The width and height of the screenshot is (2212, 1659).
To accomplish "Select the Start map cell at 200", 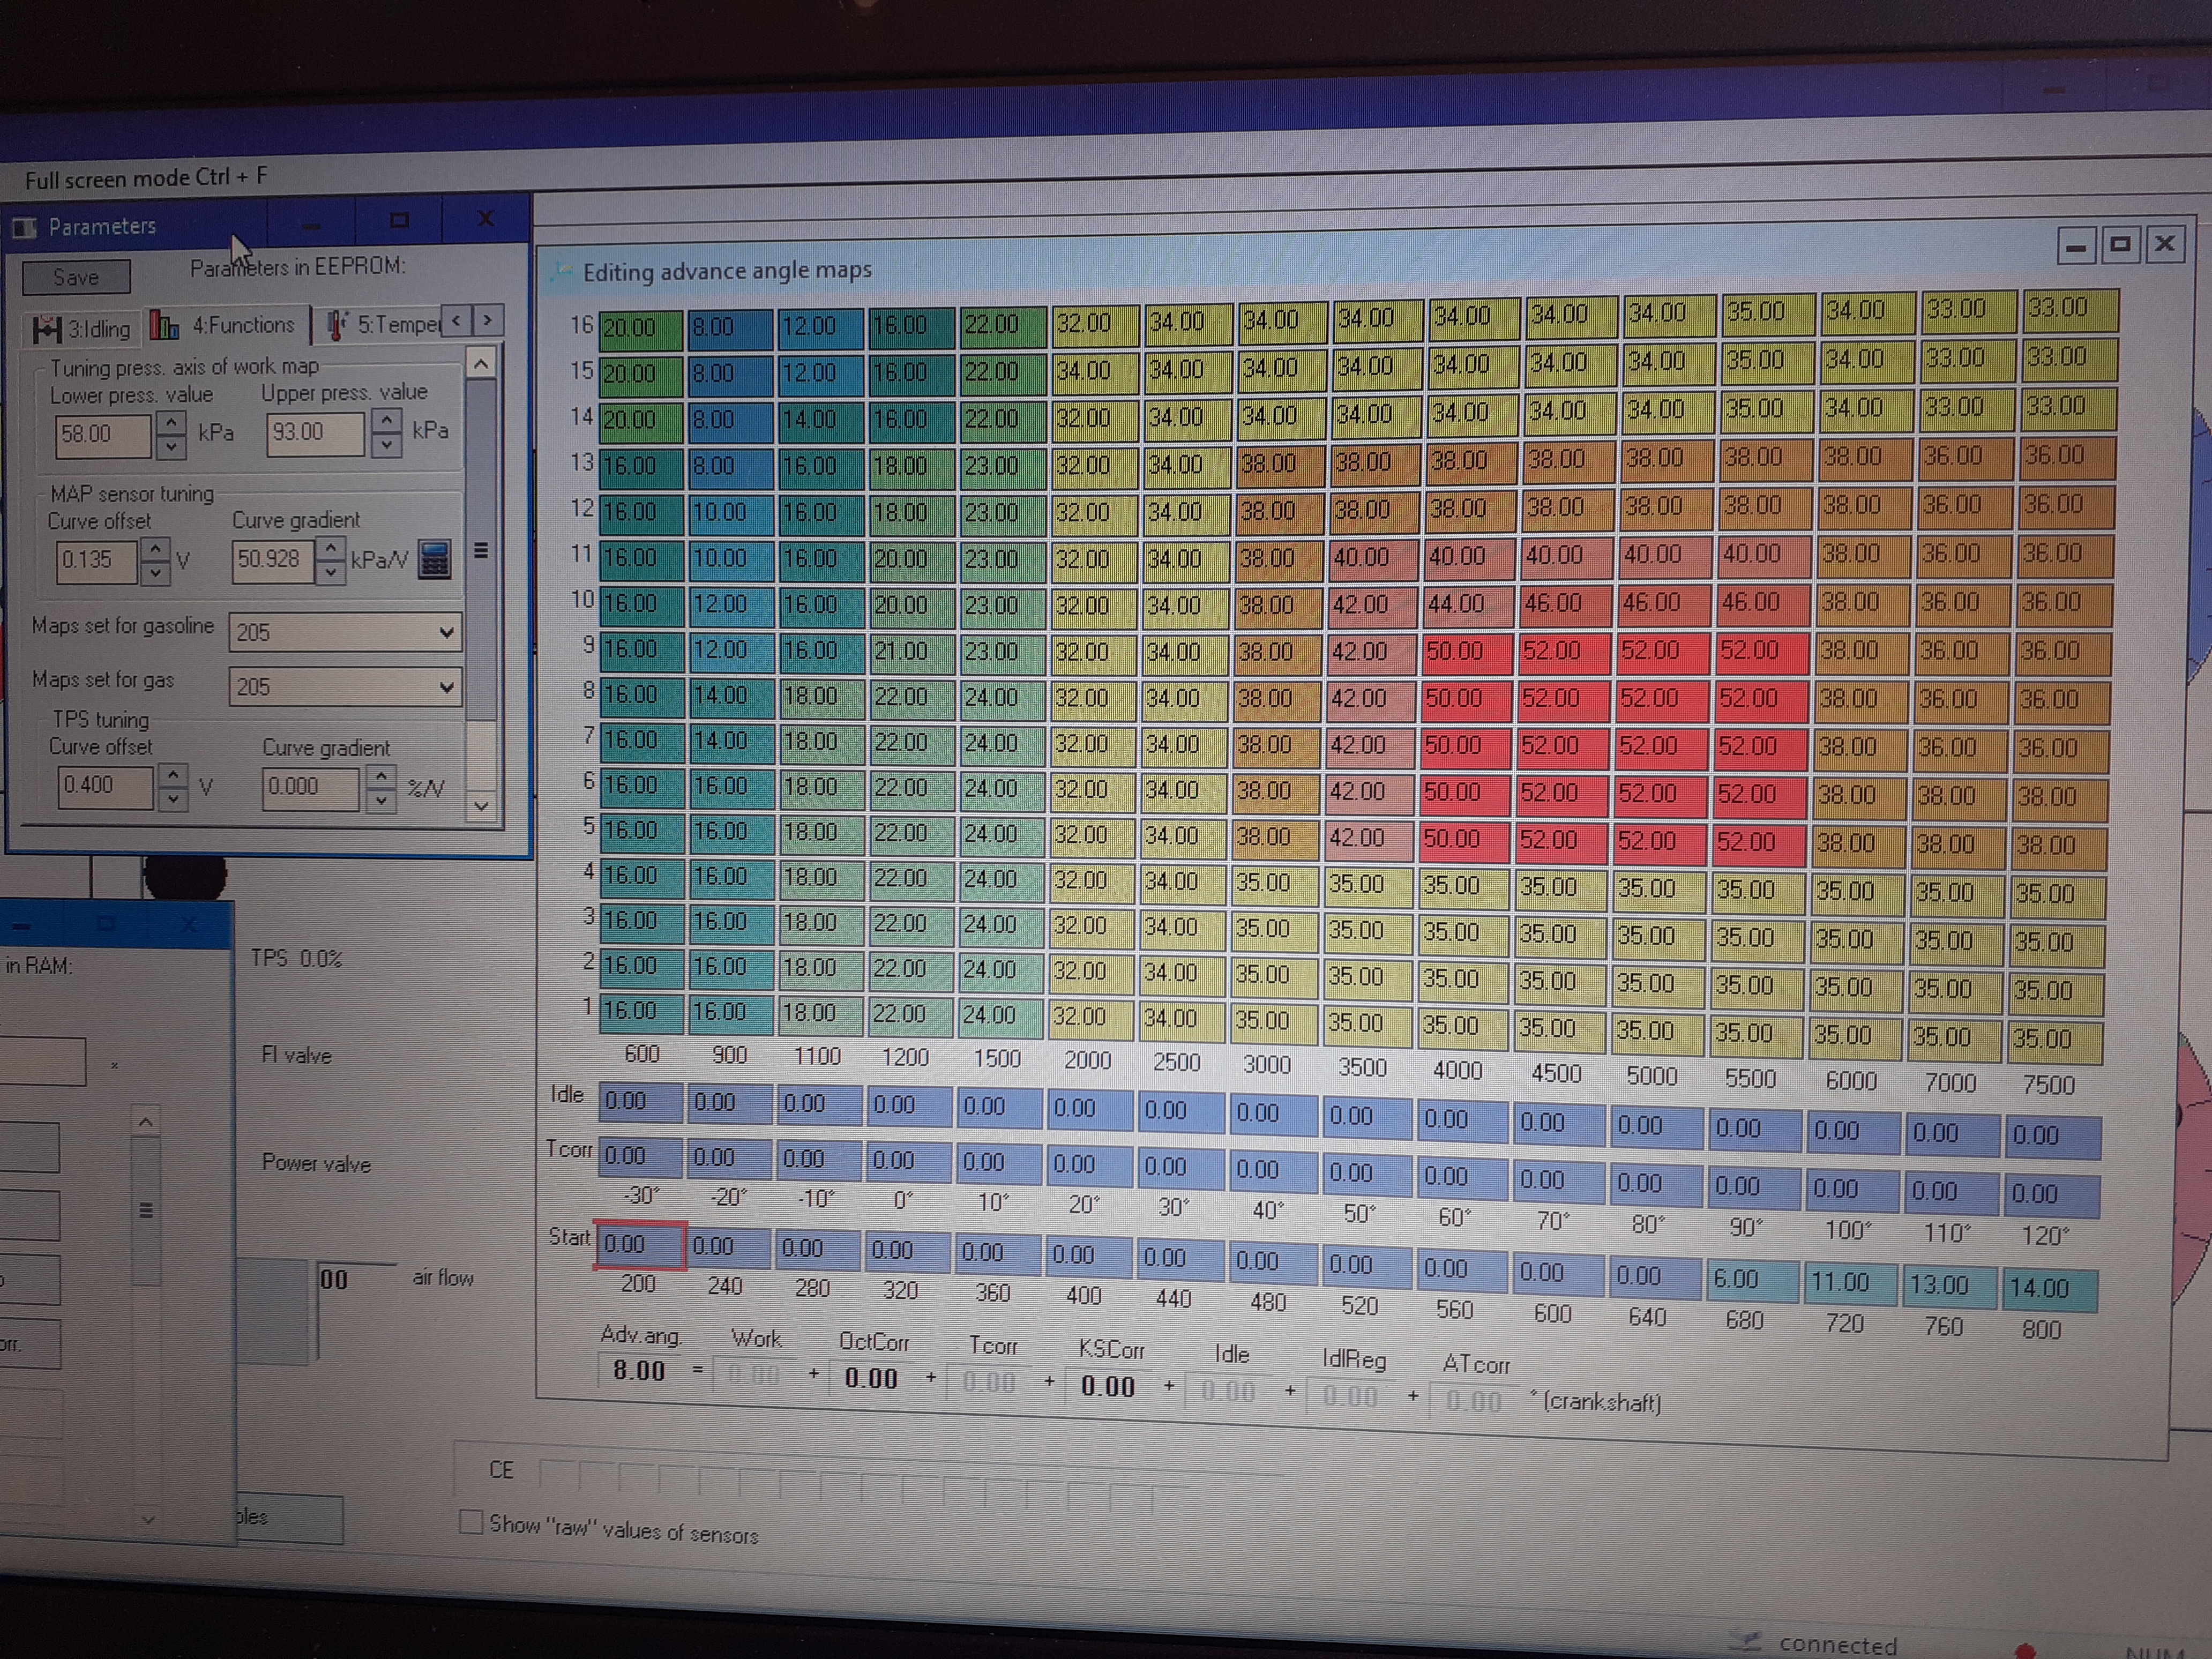I will 640,1245.
